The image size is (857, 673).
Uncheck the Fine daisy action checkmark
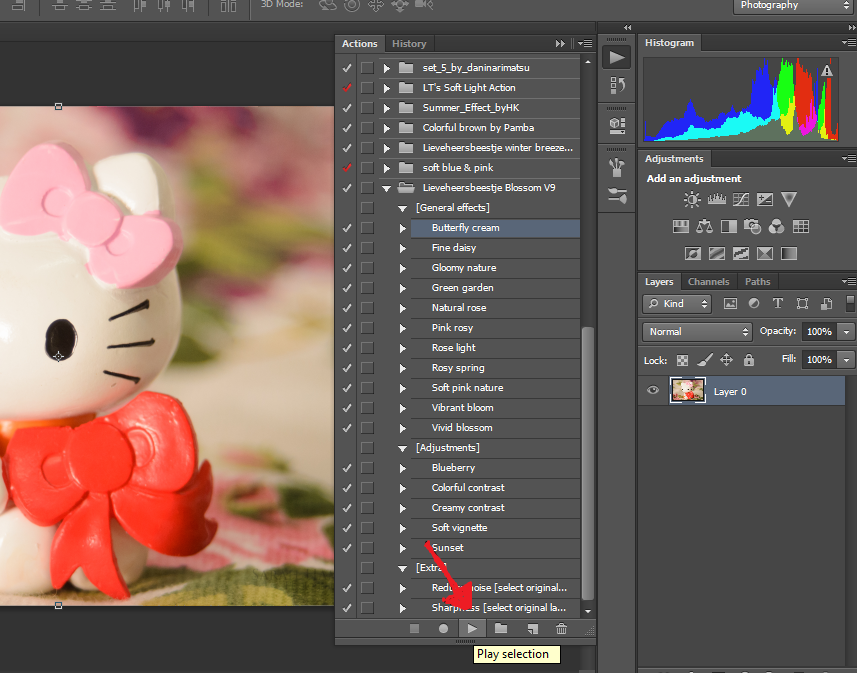pos(347,248)
